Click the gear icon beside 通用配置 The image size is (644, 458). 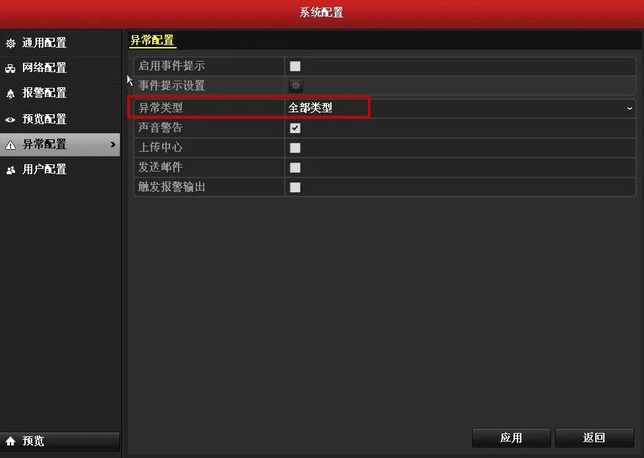10,43
